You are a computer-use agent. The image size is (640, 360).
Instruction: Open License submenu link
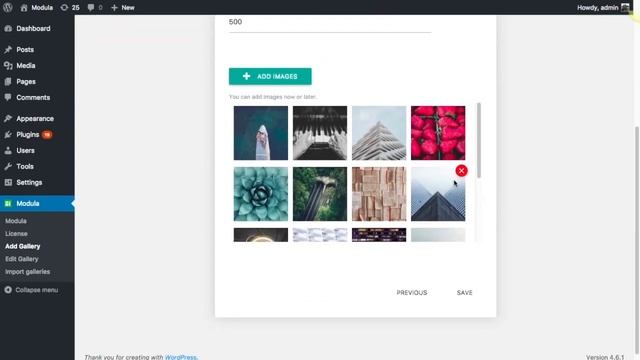[x=16, y=233]
